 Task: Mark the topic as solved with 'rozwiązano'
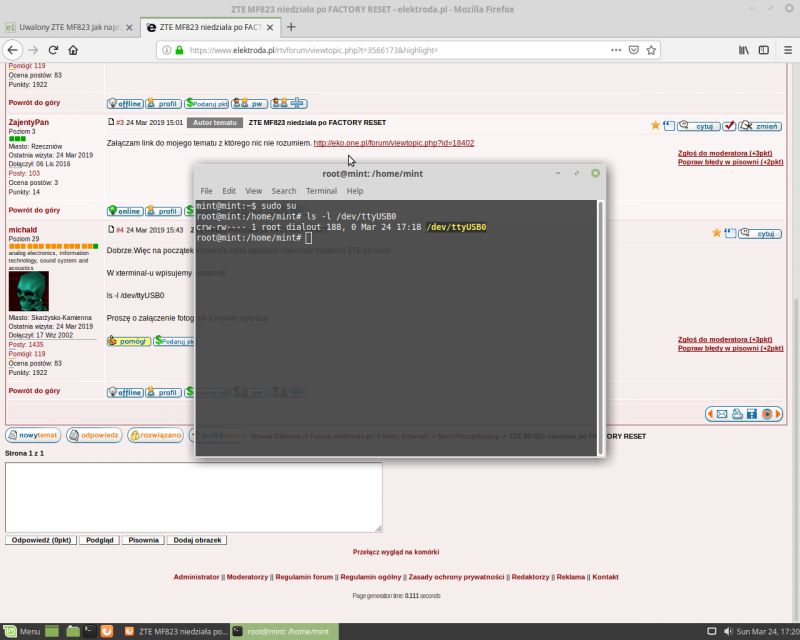pos(156,435)
